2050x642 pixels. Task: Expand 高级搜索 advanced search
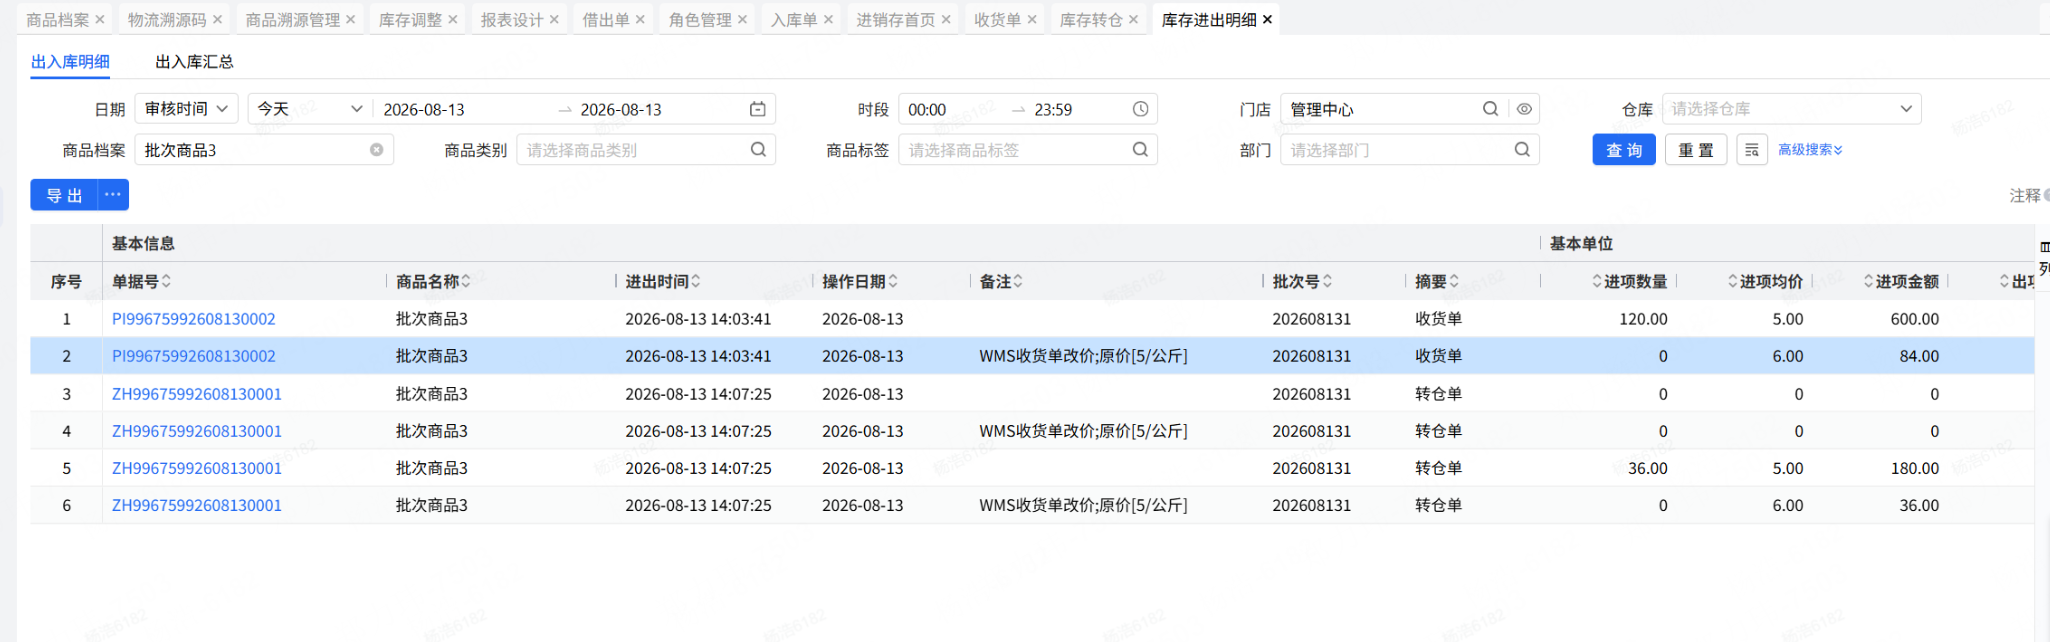pyautogui.click(x=1810, y=150)
